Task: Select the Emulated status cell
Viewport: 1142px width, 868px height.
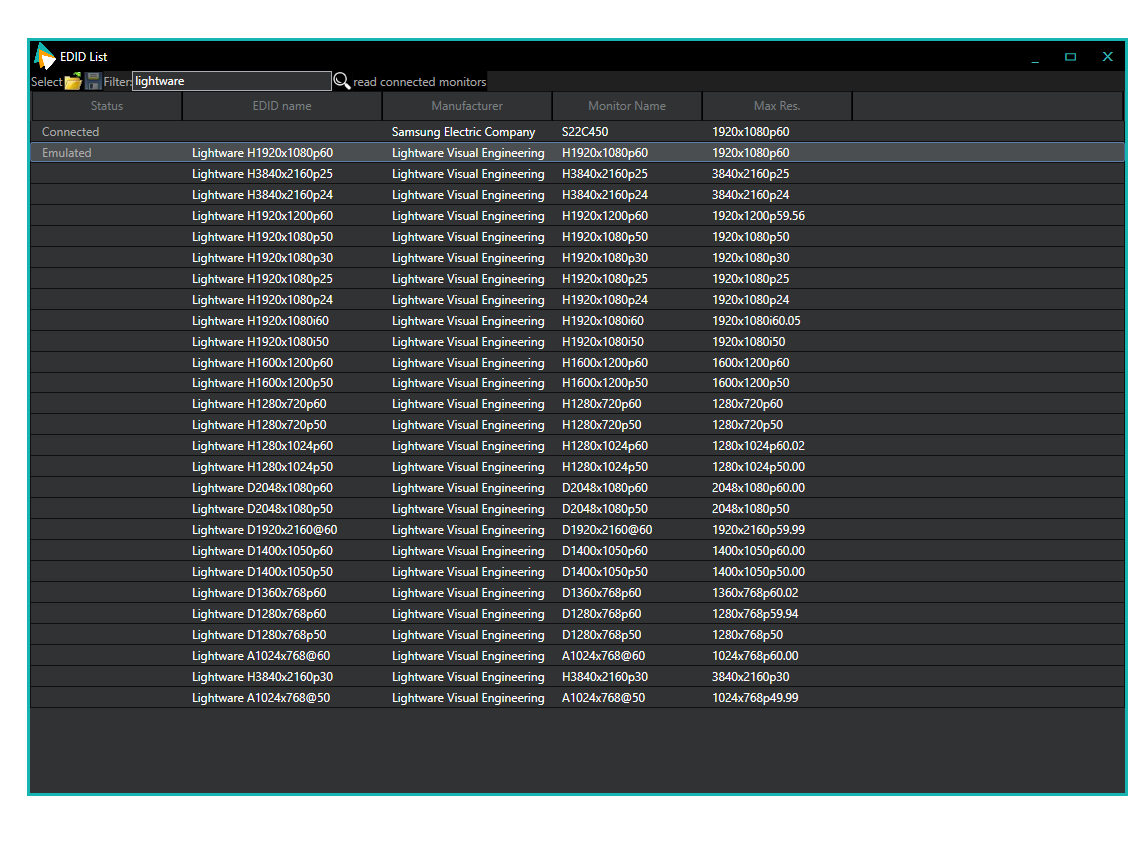Action: pyautogui.click(x=67, y=153)
